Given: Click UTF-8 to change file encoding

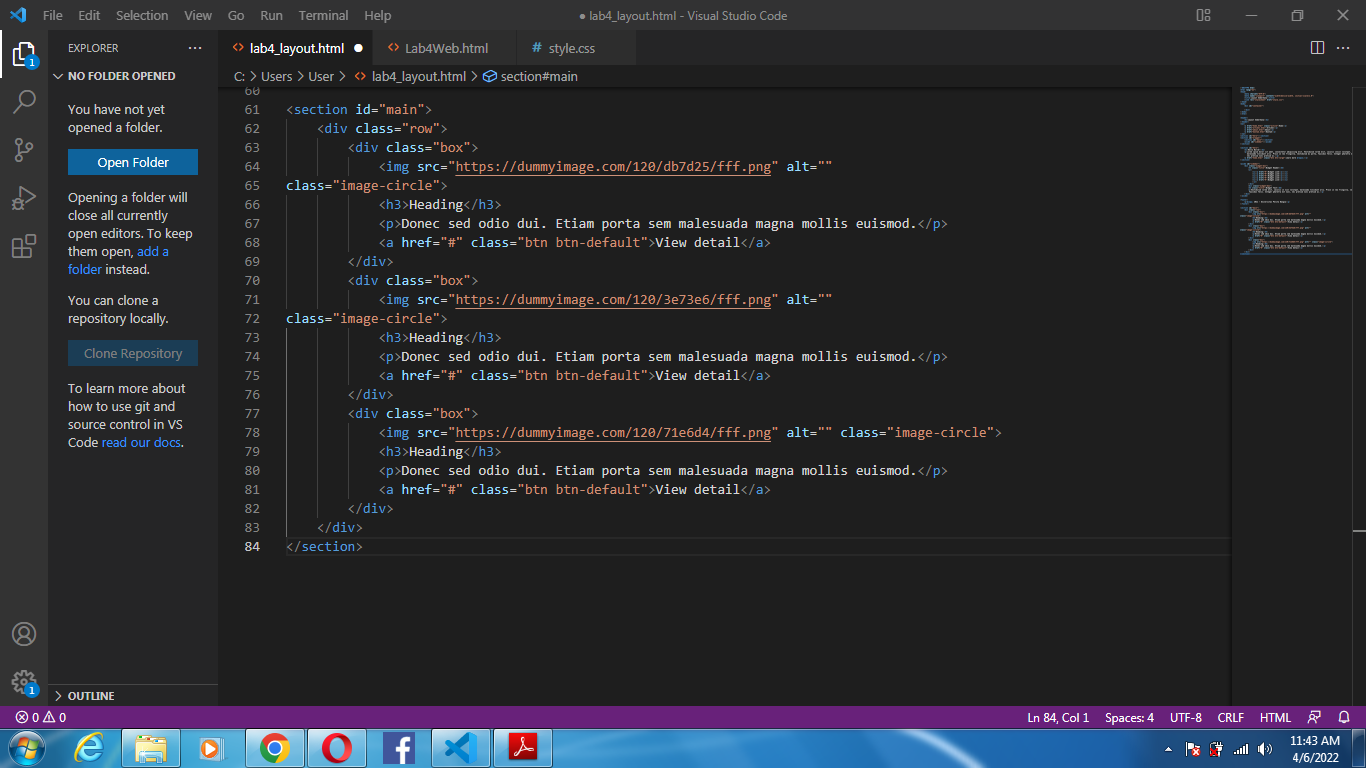Looking at the screenshot, I should pyautogui.click(x=1185, y=717).
